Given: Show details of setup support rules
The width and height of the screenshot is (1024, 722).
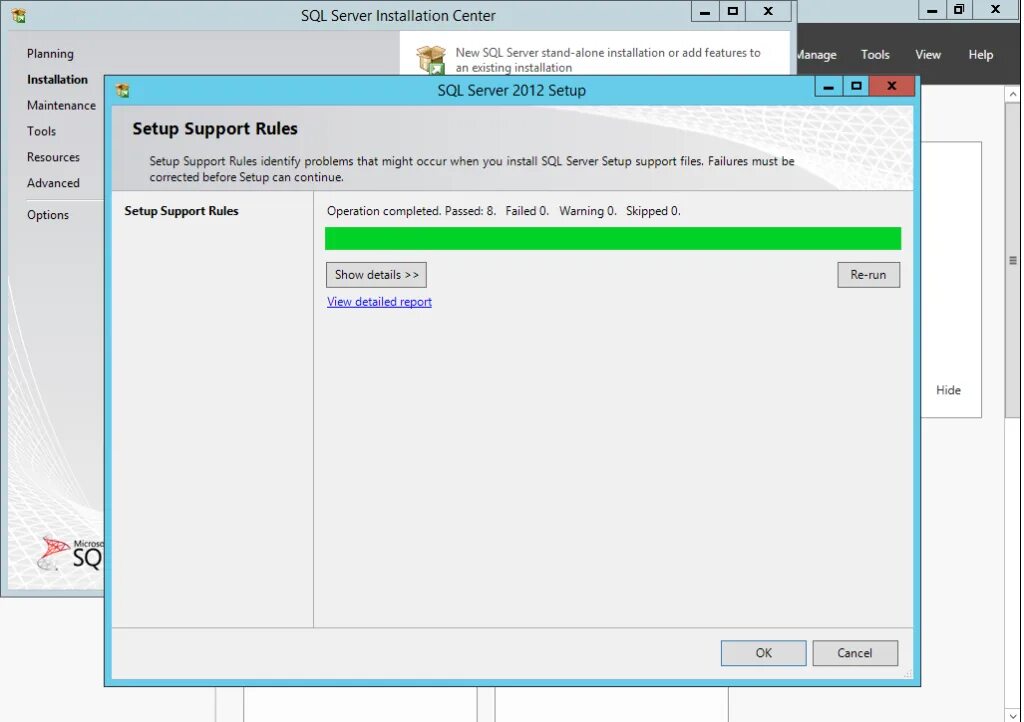Looking at the screenshot, I should (x=376, y=275).
